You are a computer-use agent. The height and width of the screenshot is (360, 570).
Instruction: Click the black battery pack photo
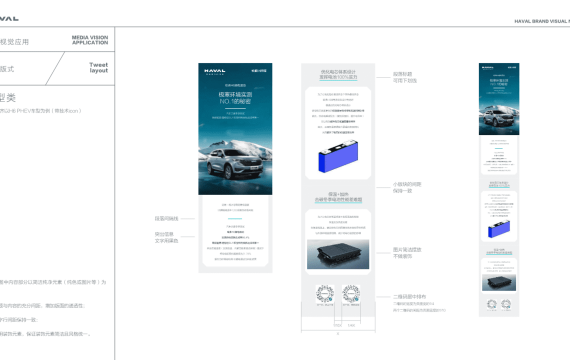pyautogui.click(x=338, y=254)
